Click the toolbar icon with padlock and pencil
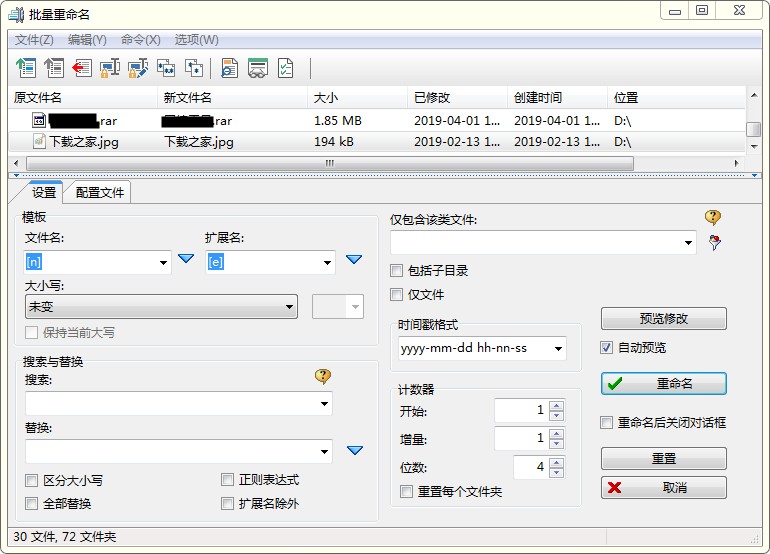The image size is (770, 554). click(x=138, y=68)
